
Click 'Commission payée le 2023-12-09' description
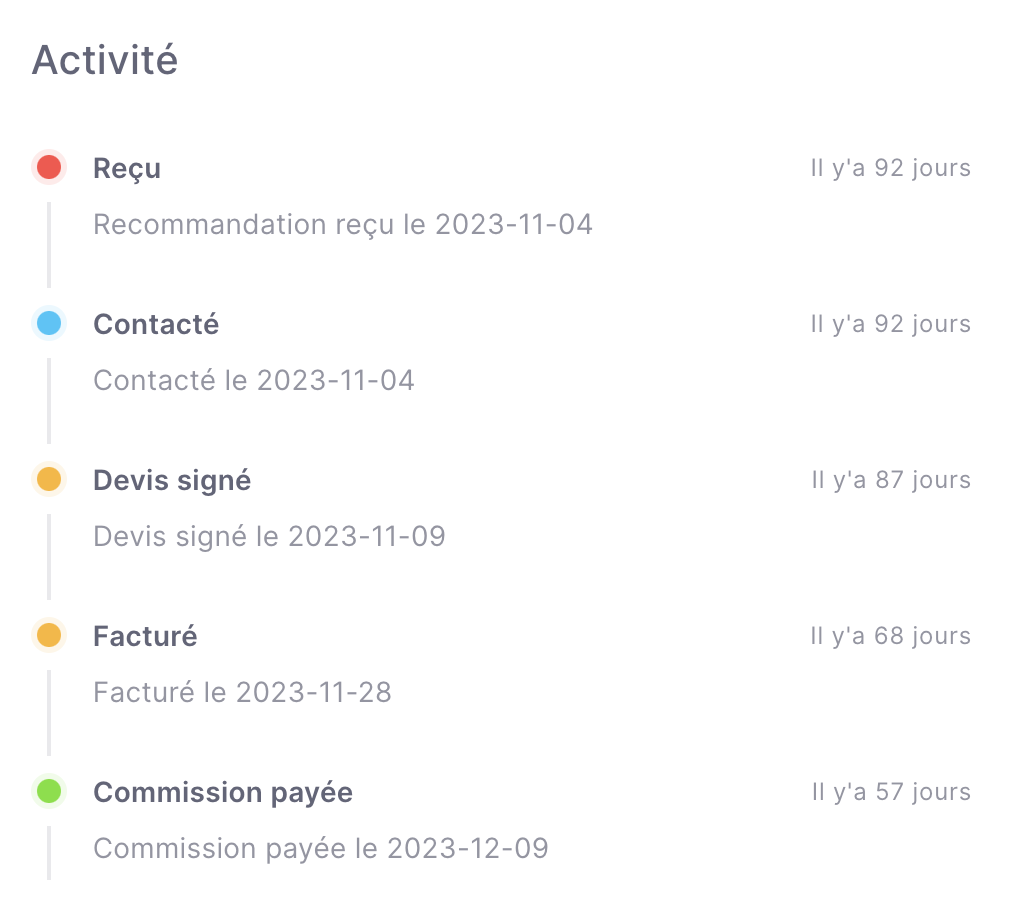pyautogui.click(x=321, y=849)
